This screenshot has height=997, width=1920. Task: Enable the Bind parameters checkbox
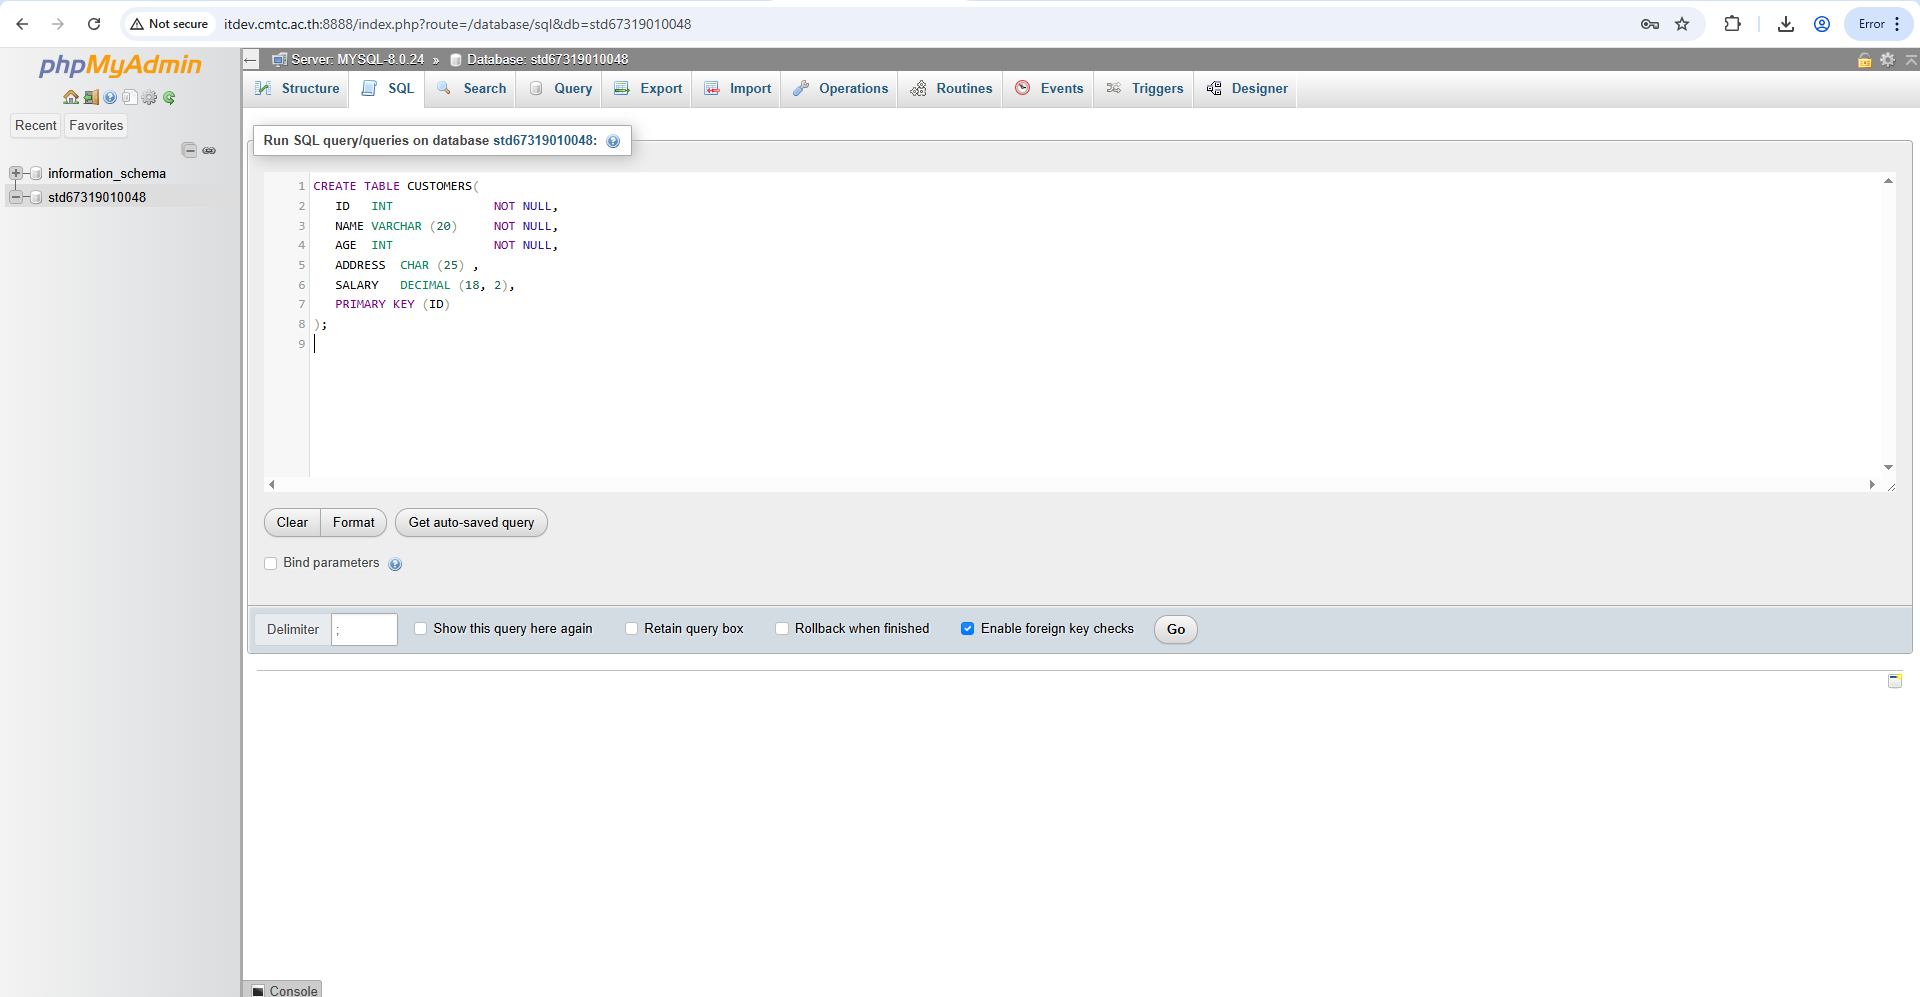click(x=270, y=563)
